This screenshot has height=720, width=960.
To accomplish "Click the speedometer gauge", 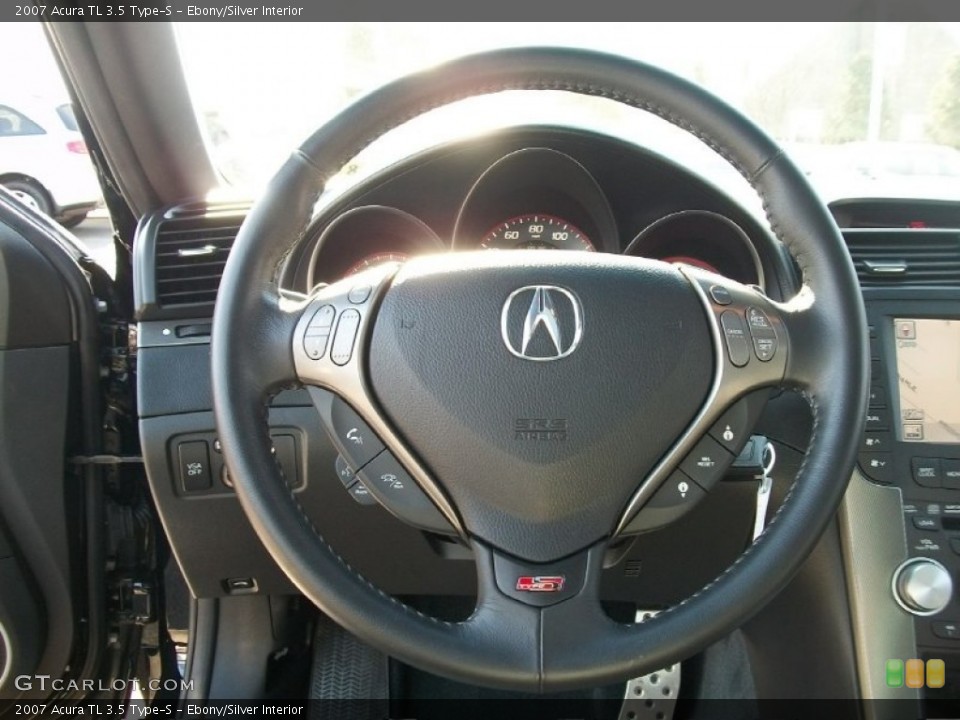I will (x=537, y=200).
